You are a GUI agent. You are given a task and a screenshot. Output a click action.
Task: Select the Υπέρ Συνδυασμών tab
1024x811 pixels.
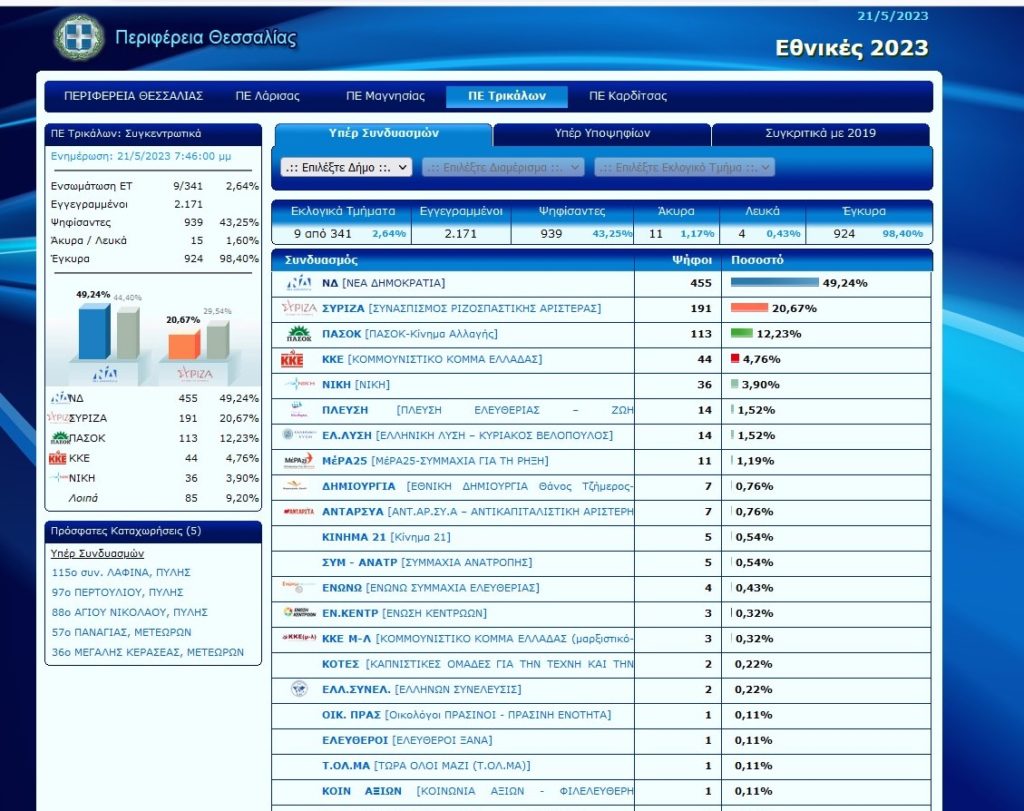point(383,133)
